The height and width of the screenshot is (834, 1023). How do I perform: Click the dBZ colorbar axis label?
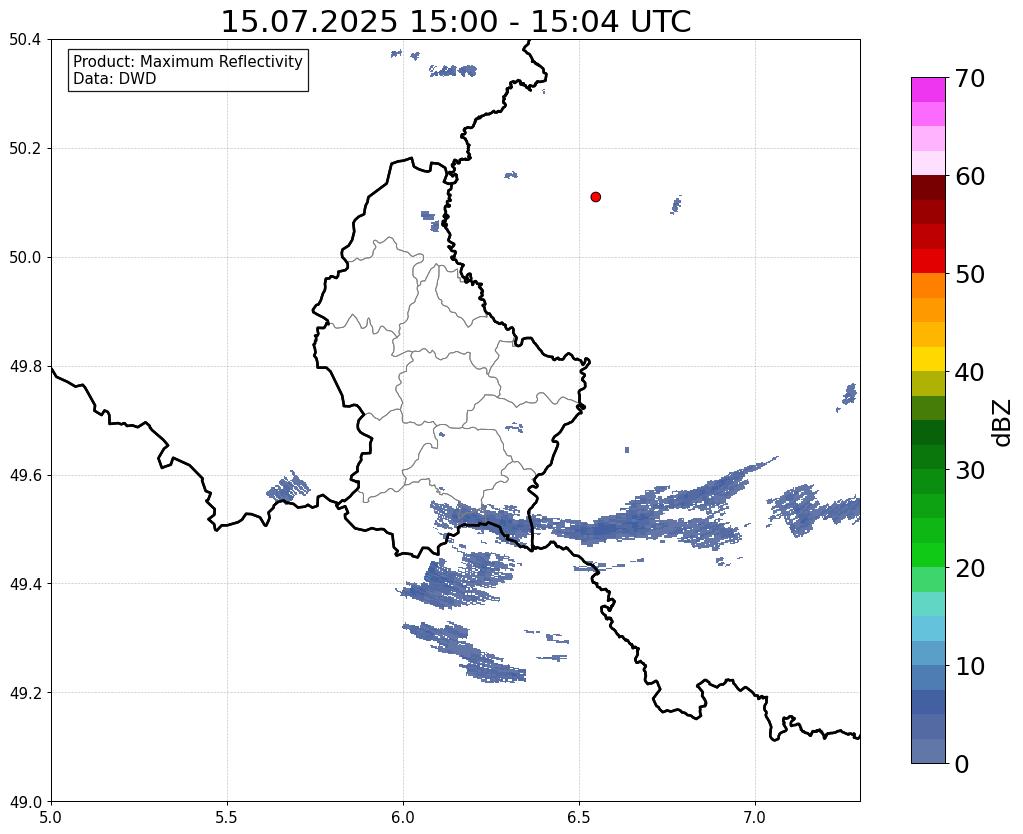coord(1003,423)
